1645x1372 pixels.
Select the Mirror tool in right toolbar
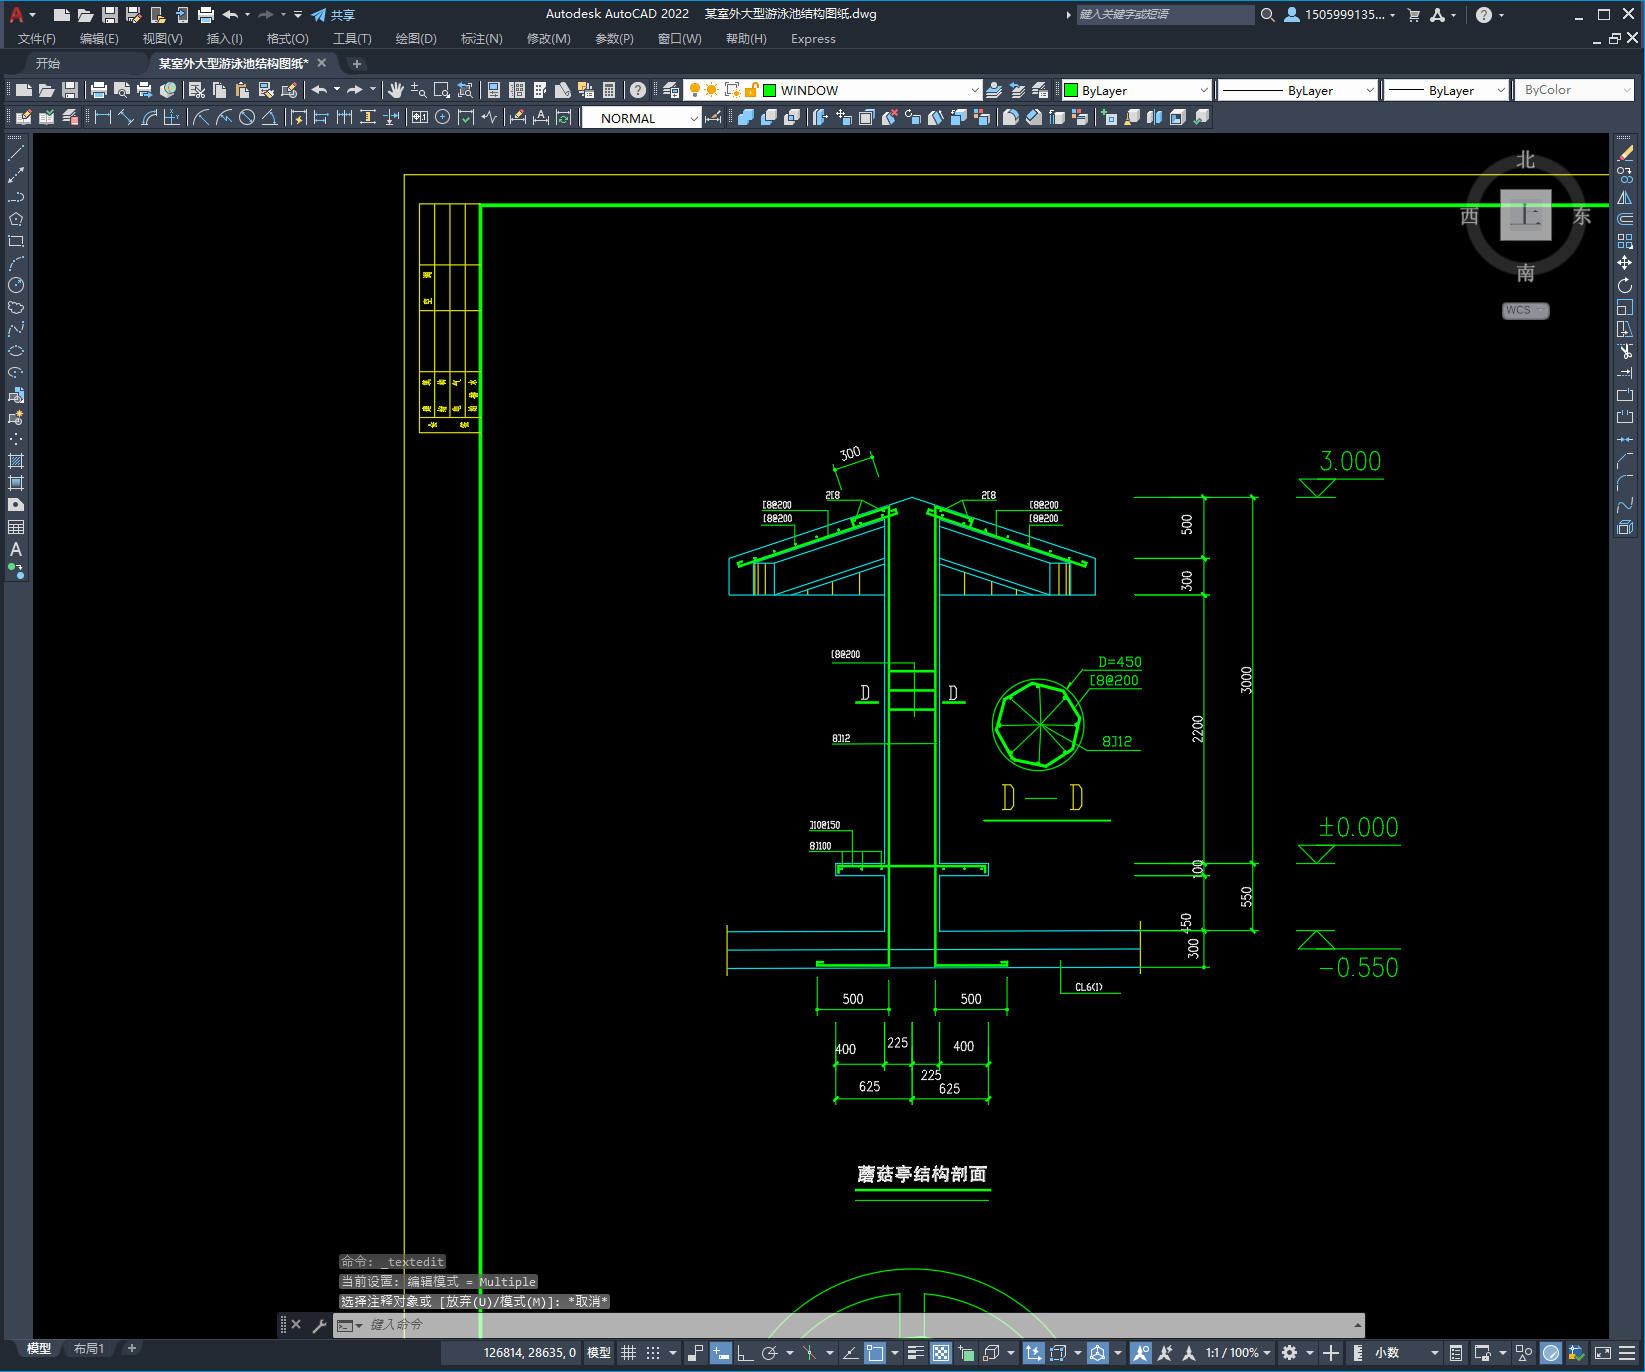coord(1625,197)
